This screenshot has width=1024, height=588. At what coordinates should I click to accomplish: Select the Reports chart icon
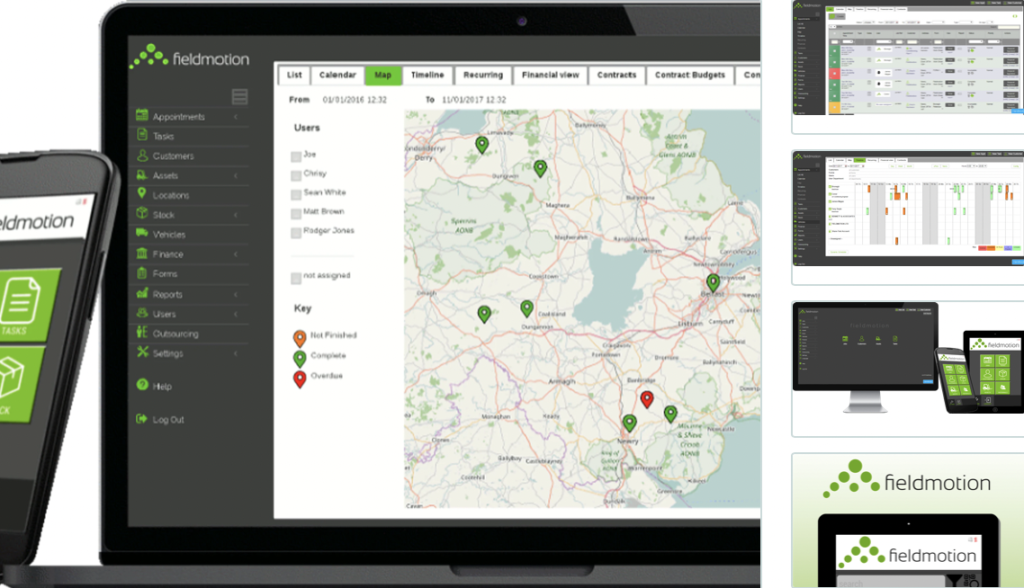pos(142,293)
